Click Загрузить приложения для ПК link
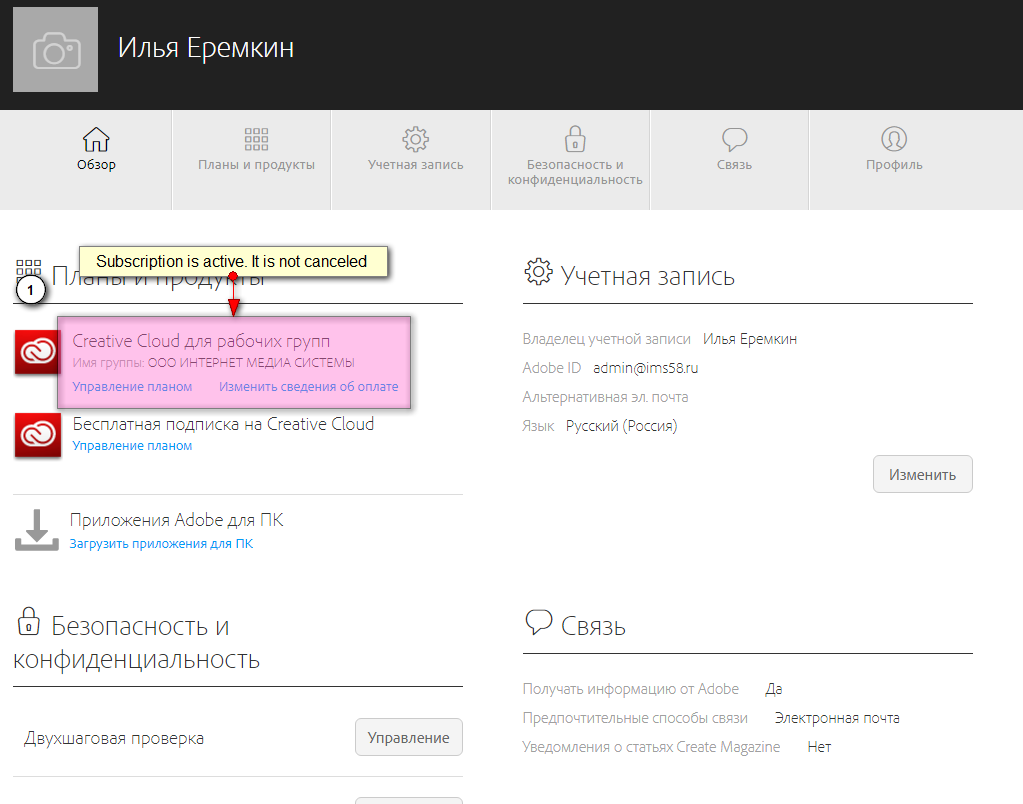This screenshot has width=1023, height=804. pos(161,544)
